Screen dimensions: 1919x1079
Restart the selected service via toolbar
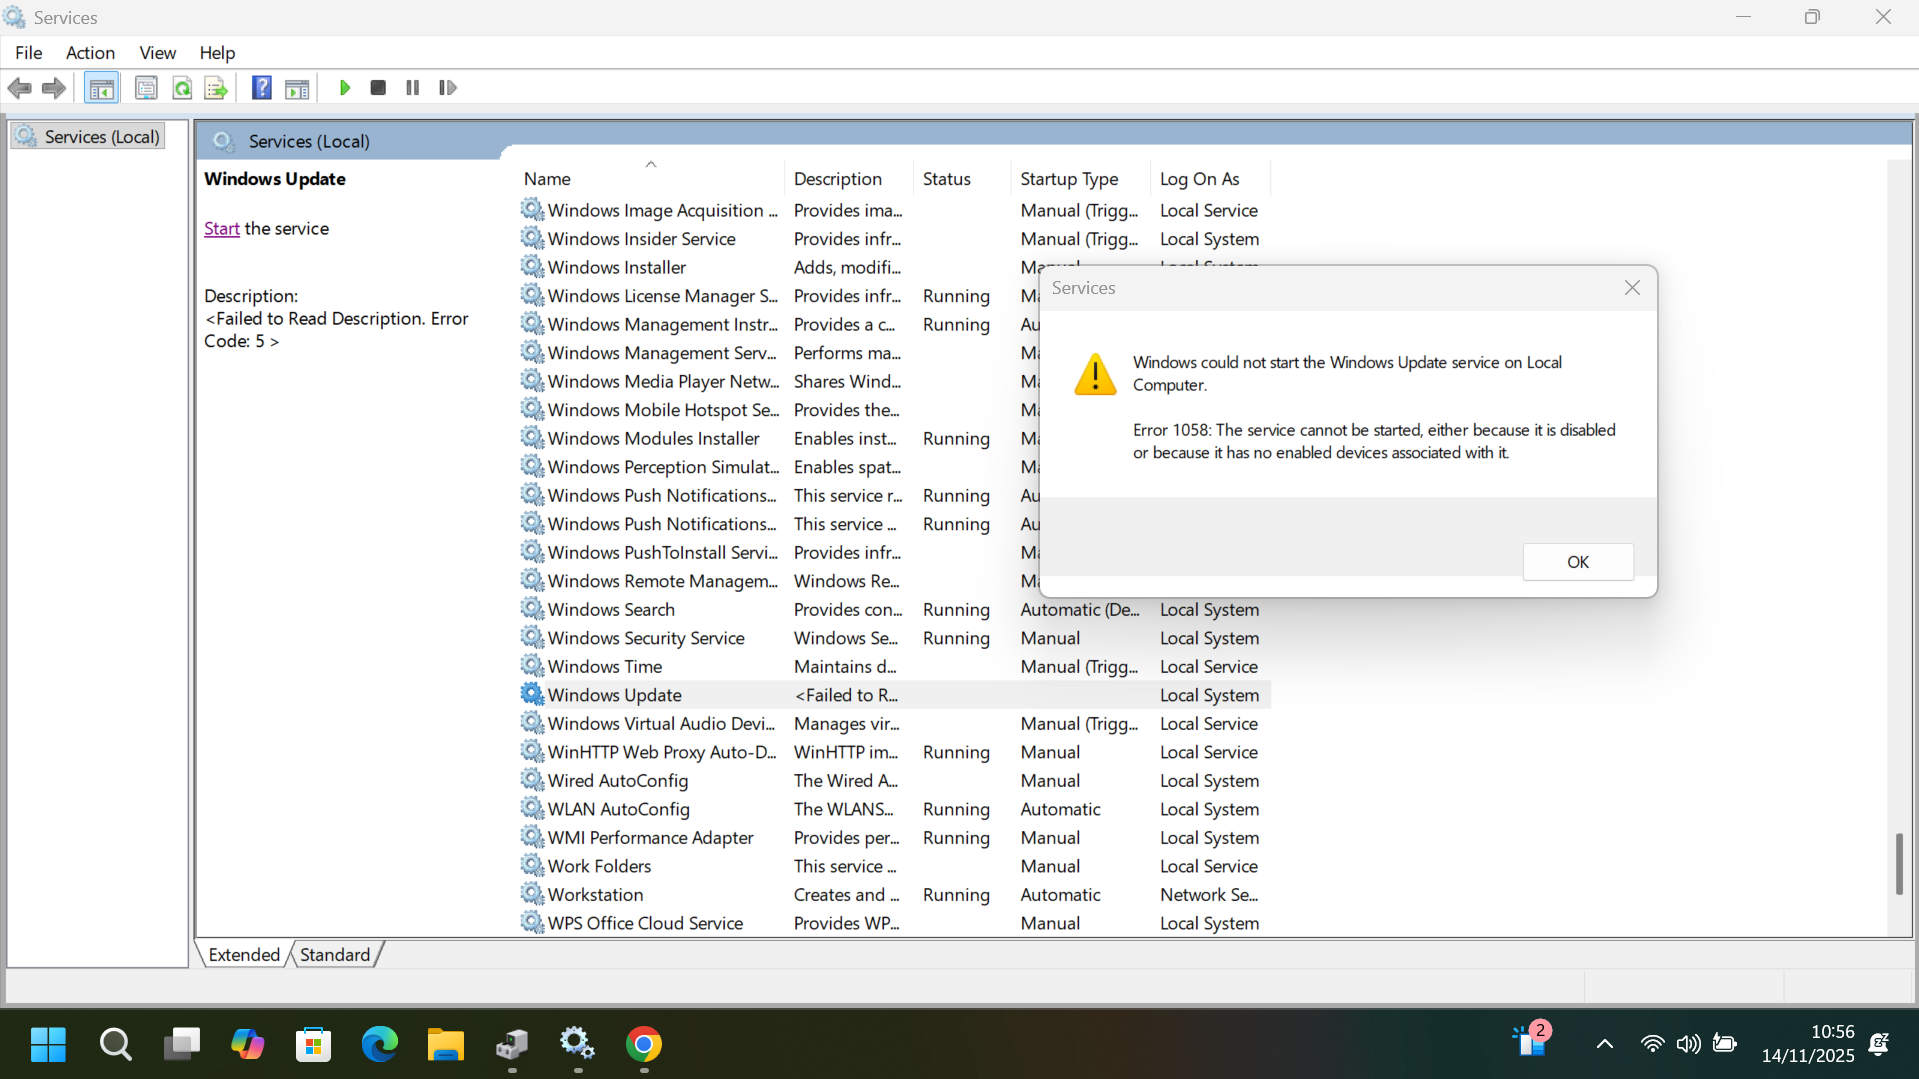447,88
